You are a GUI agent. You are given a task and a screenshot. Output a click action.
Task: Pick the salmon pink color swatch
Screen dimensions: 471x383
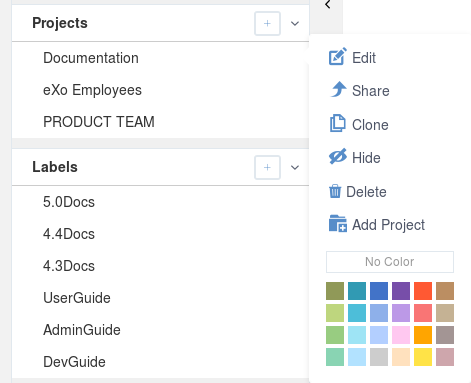click(x=423, y=313)
